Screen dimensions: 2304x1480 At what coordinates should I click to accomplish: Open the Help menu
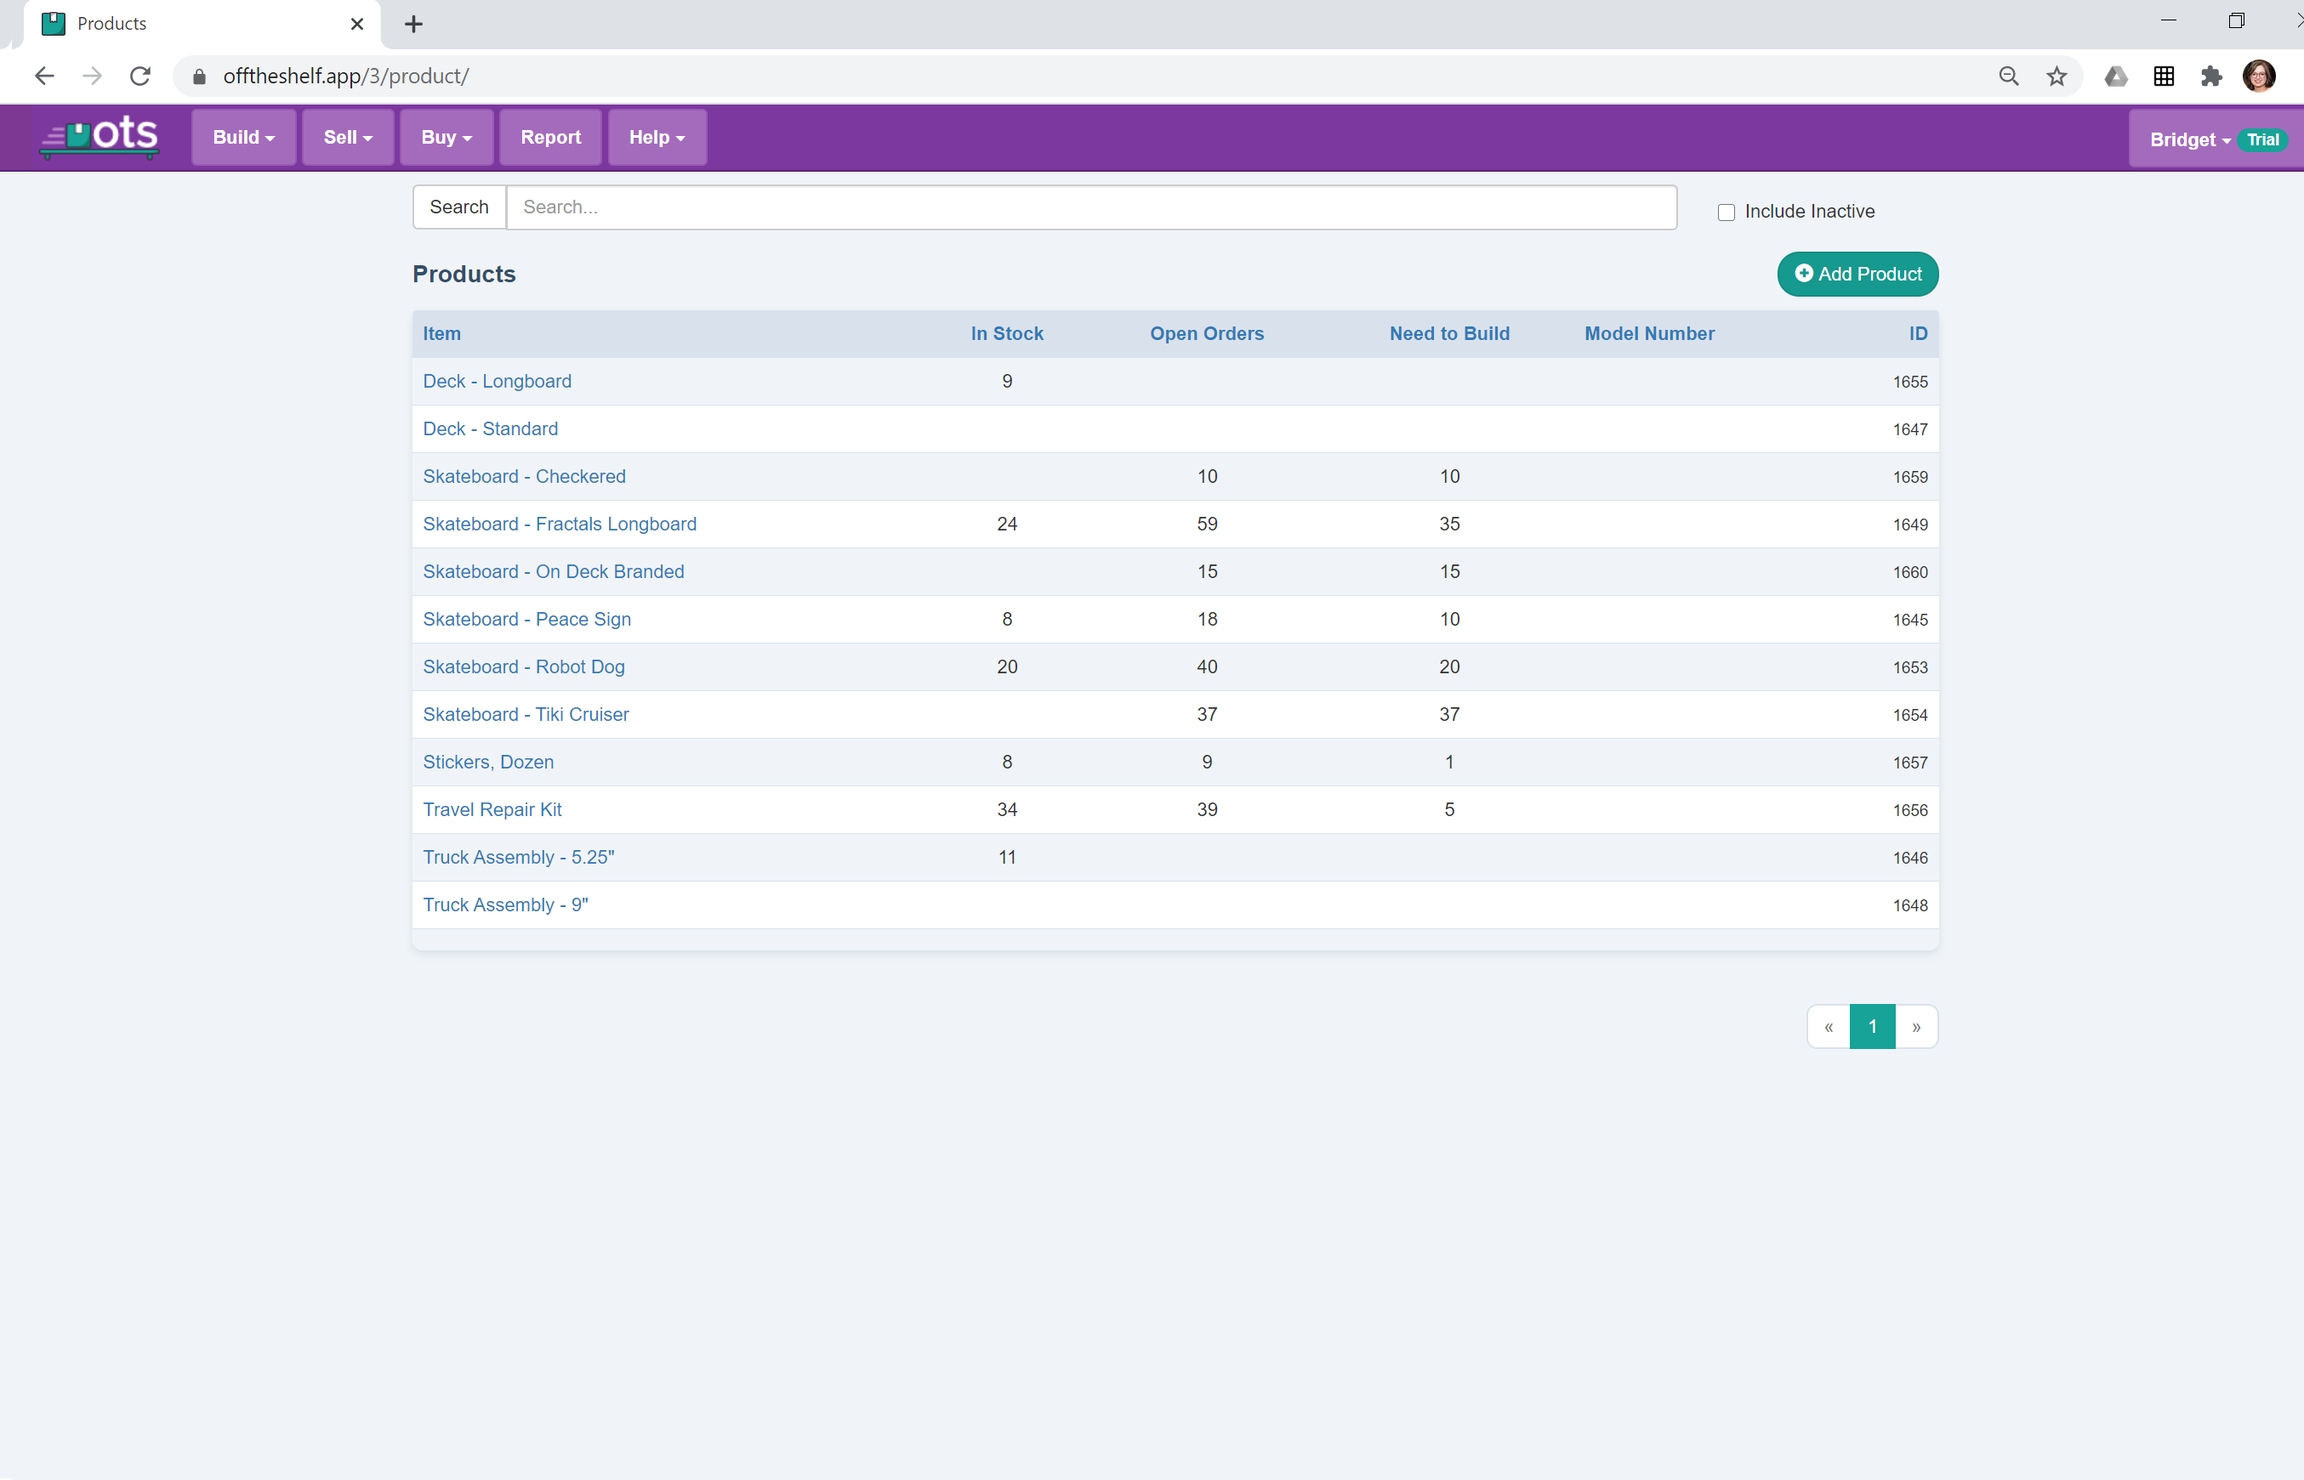(x=656, y=138)
